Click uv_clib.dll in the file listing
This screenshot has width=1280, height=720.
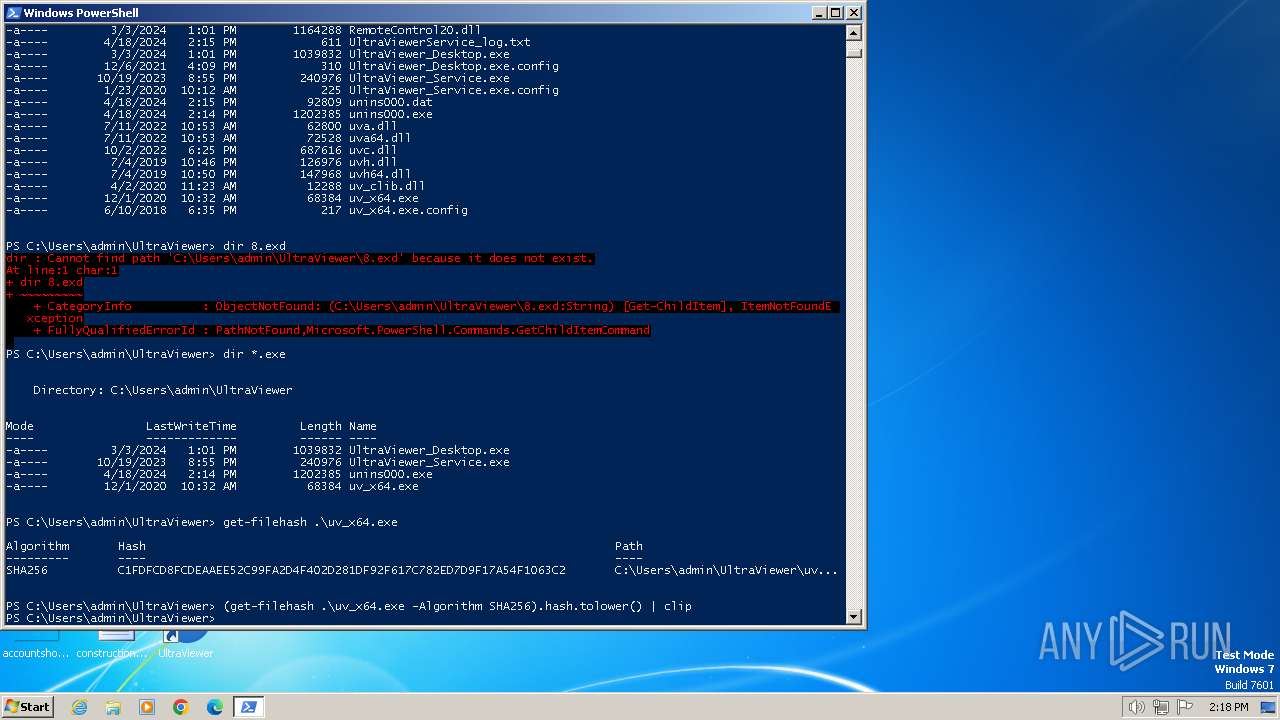pyautogui.click(x=387, y=186)
